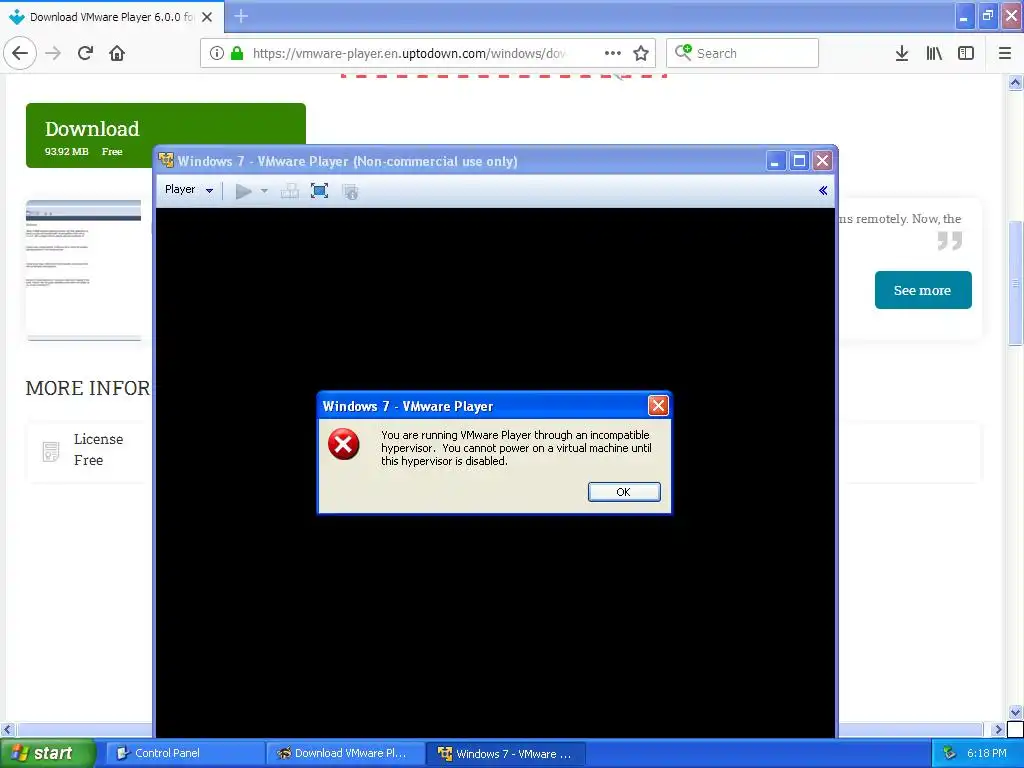Viewport: 1024px width, 768px height.
Task: Reload the current page in Firefox
Action: pos(86,53)
